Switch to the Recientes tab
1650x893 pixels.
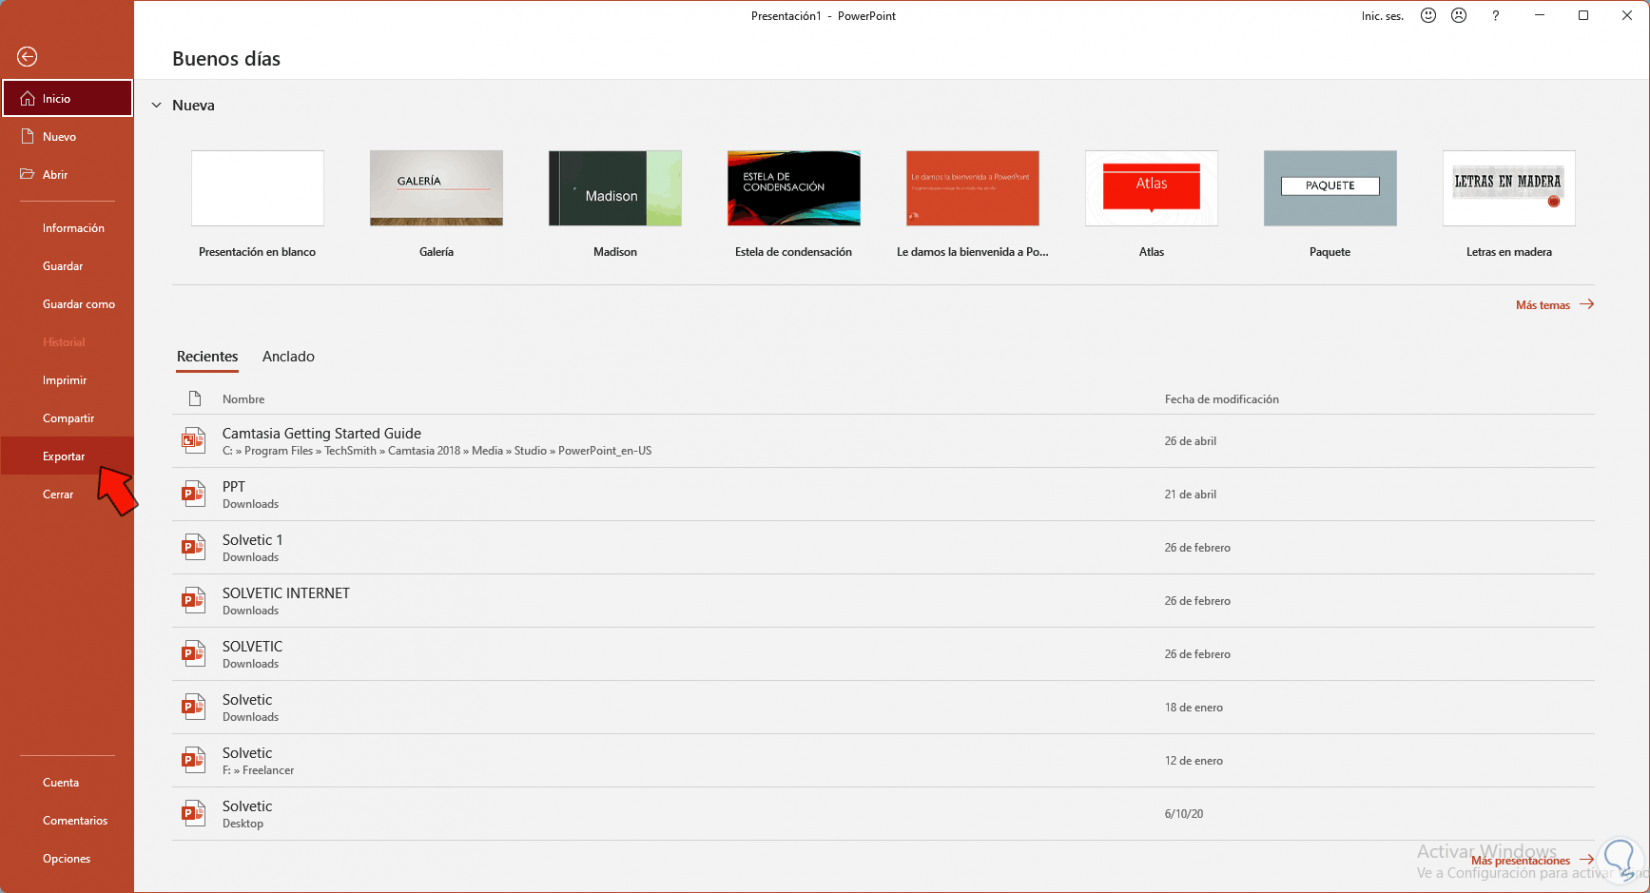click(207, 356)
